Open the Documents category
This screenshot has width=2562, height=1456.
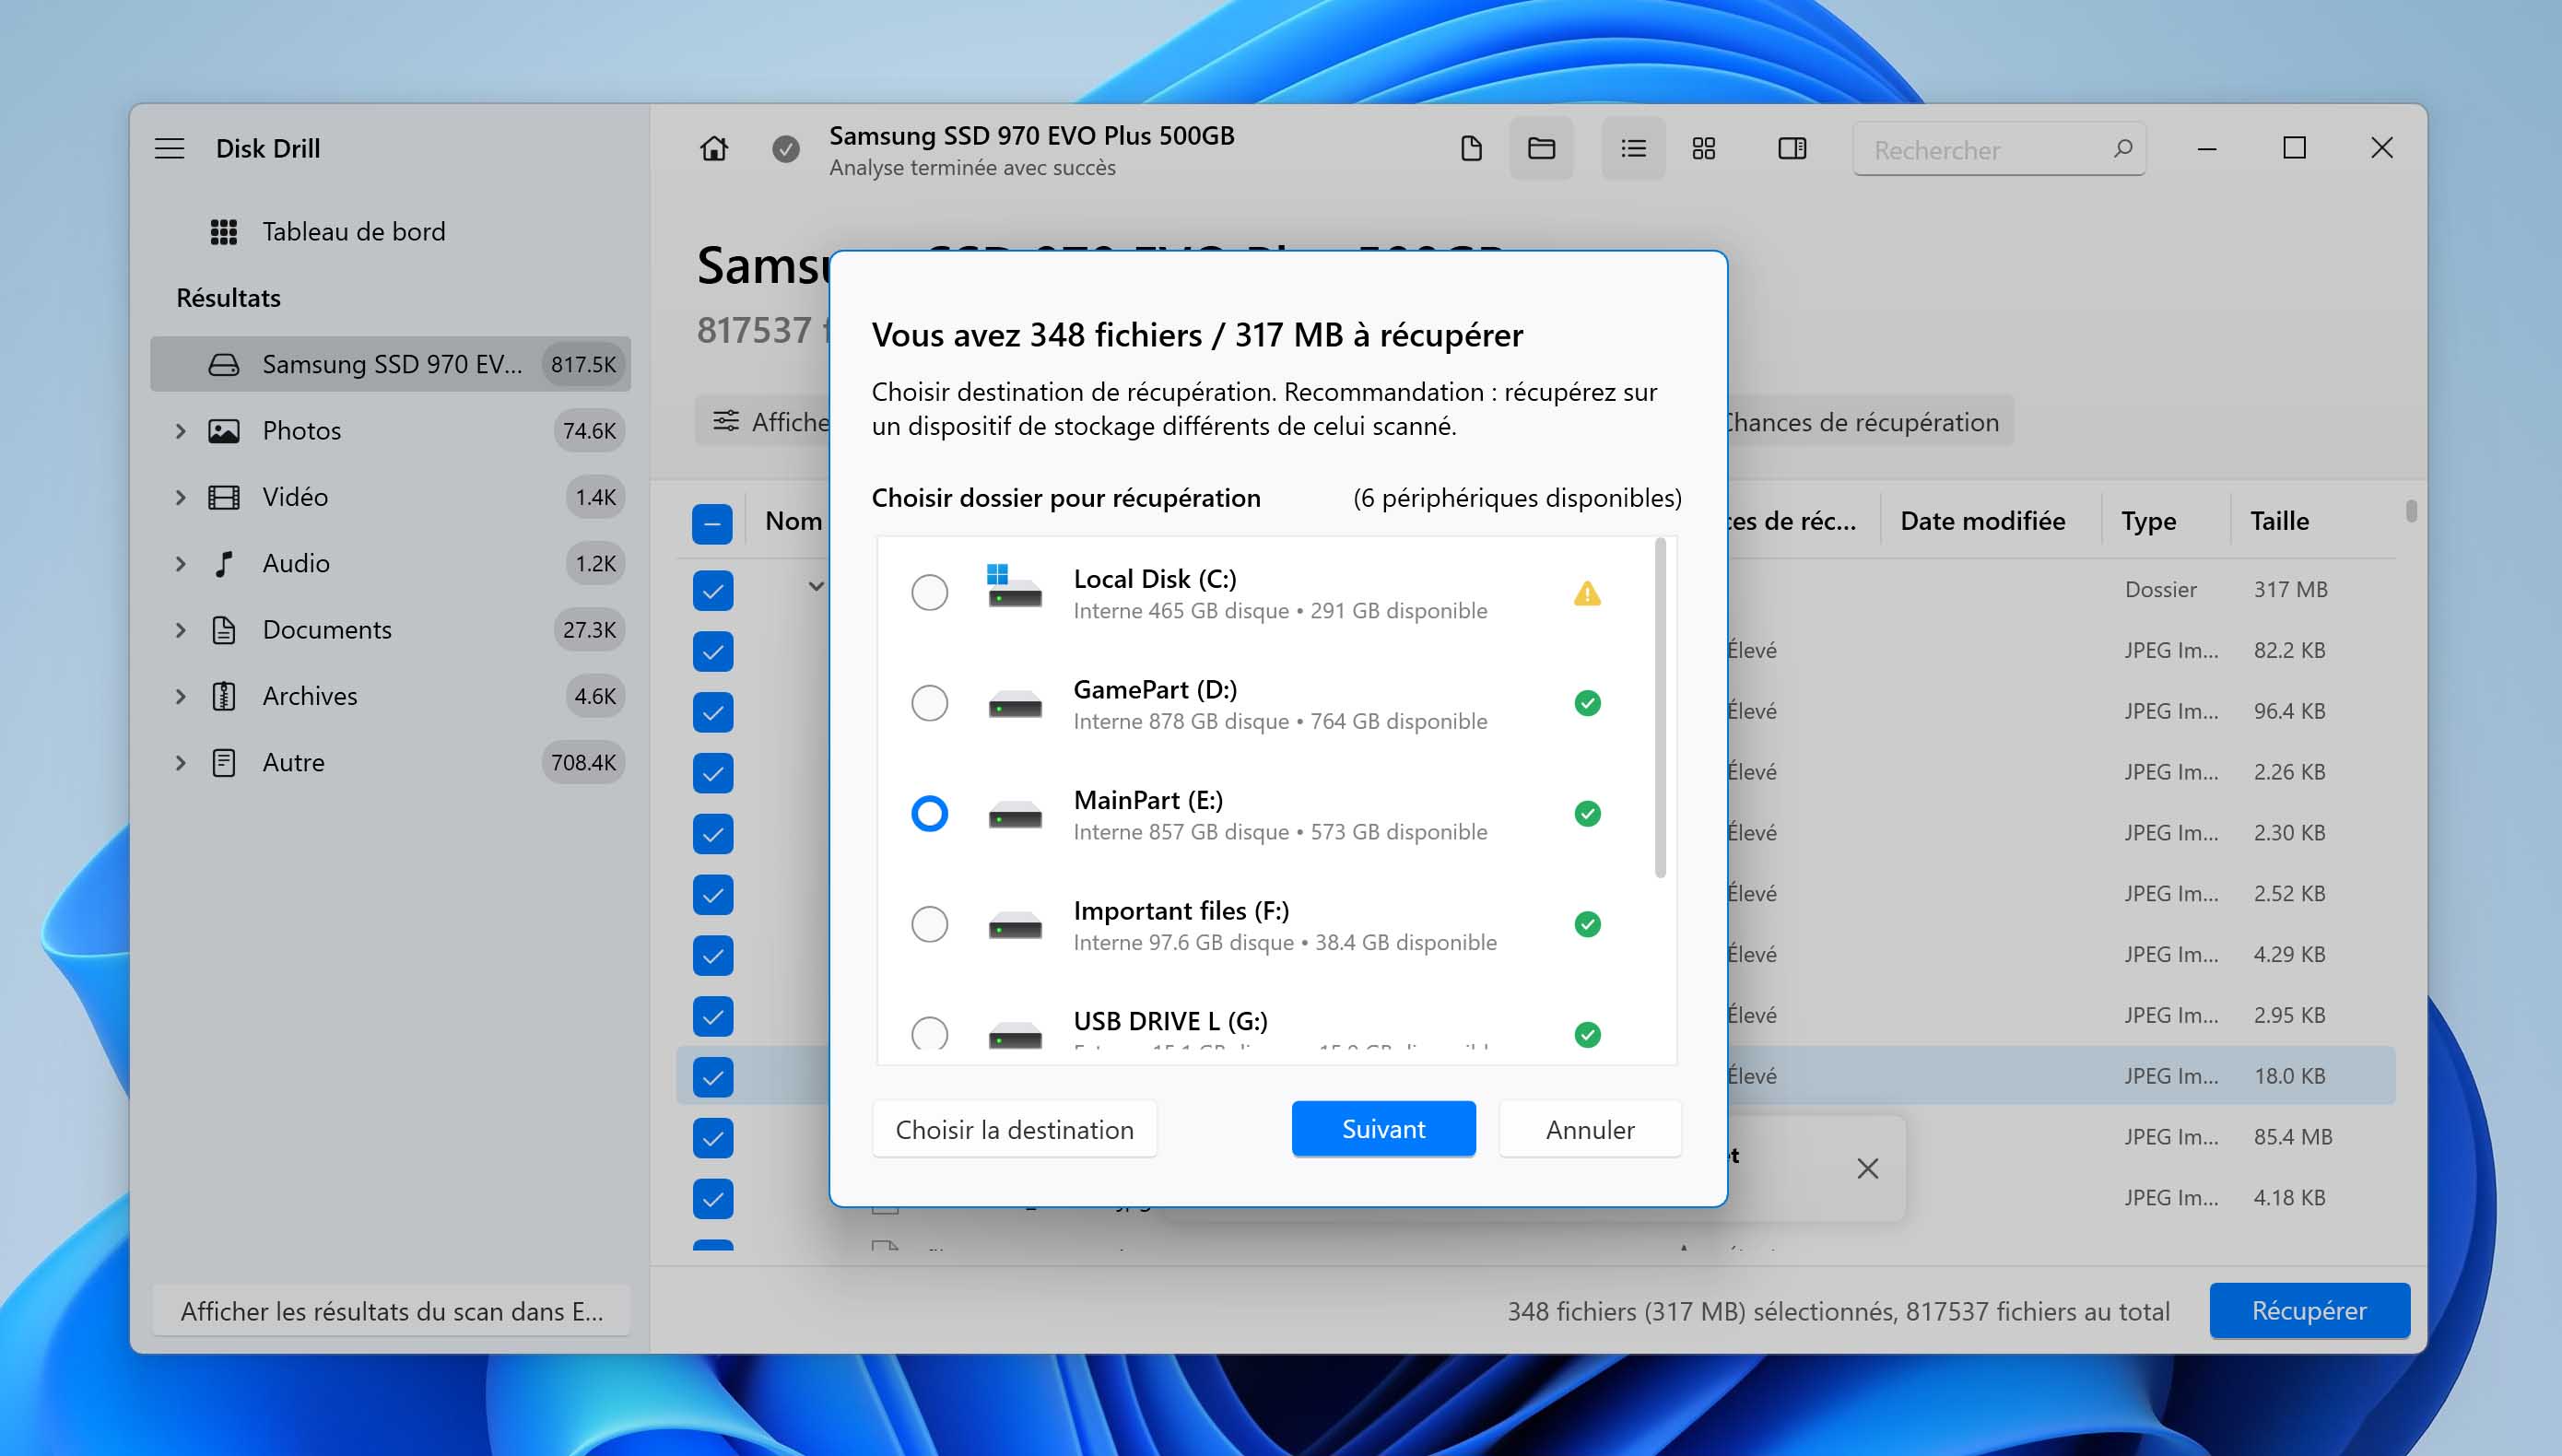(x=327, y=630)
